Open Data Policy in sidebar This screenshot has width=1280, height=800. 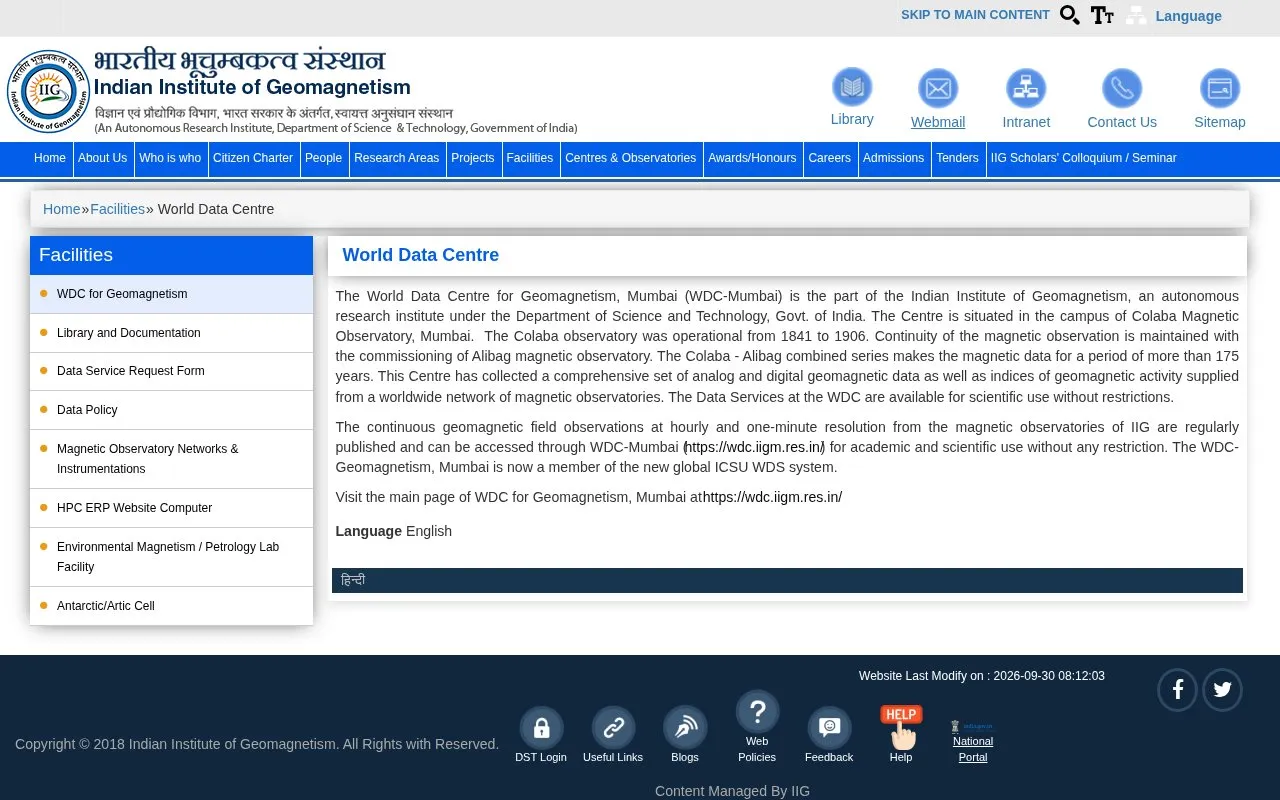click(x=171, y=410)
